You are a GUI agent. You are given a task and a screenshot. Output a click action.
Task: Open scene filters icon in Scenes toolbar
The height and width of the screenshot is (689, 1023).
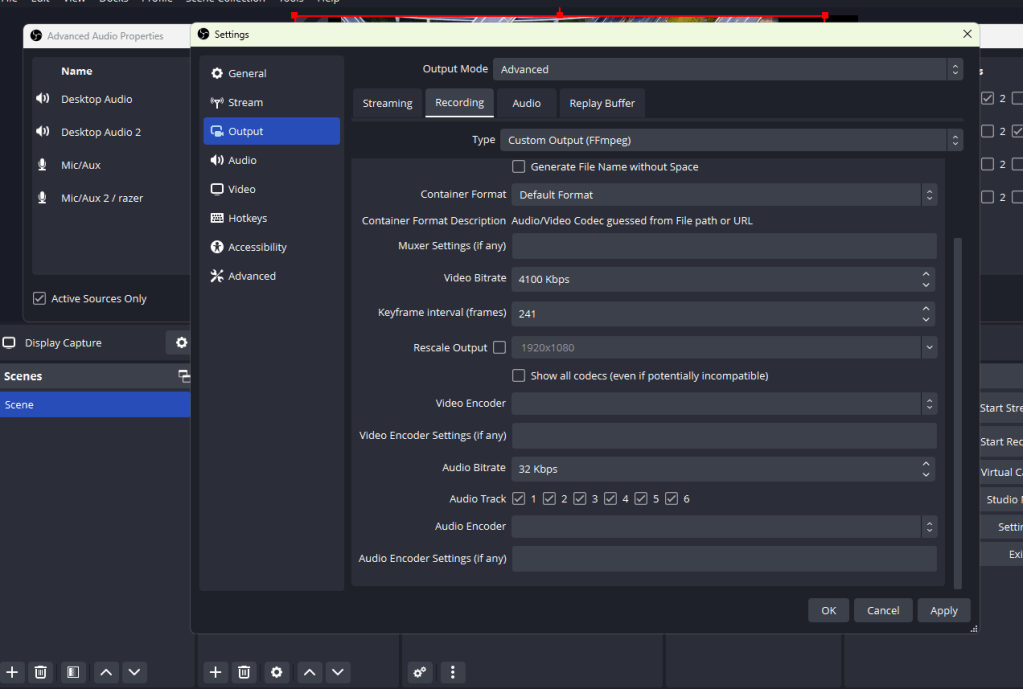click(73, 672)
